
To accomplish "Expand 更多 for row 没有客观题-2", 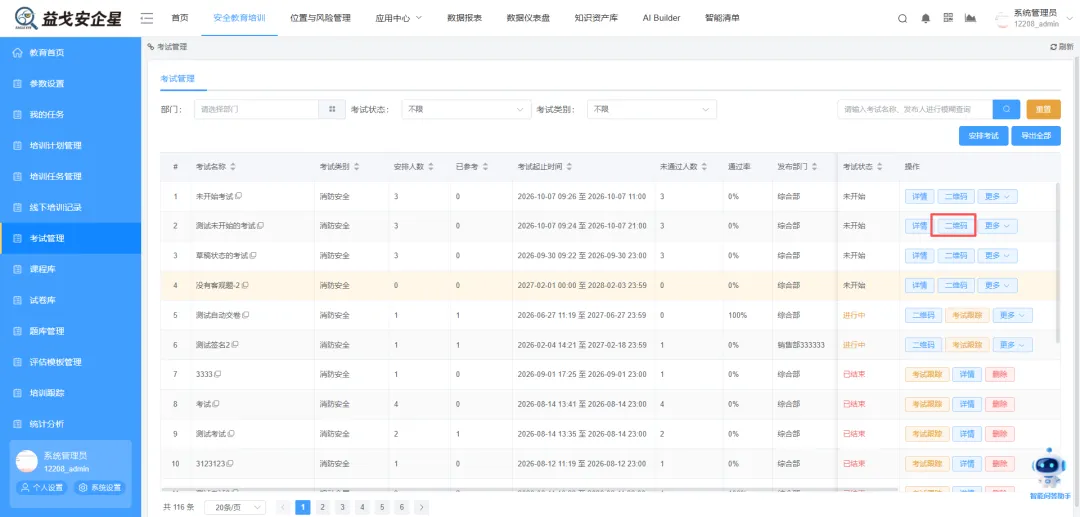I will pos(997,285).
